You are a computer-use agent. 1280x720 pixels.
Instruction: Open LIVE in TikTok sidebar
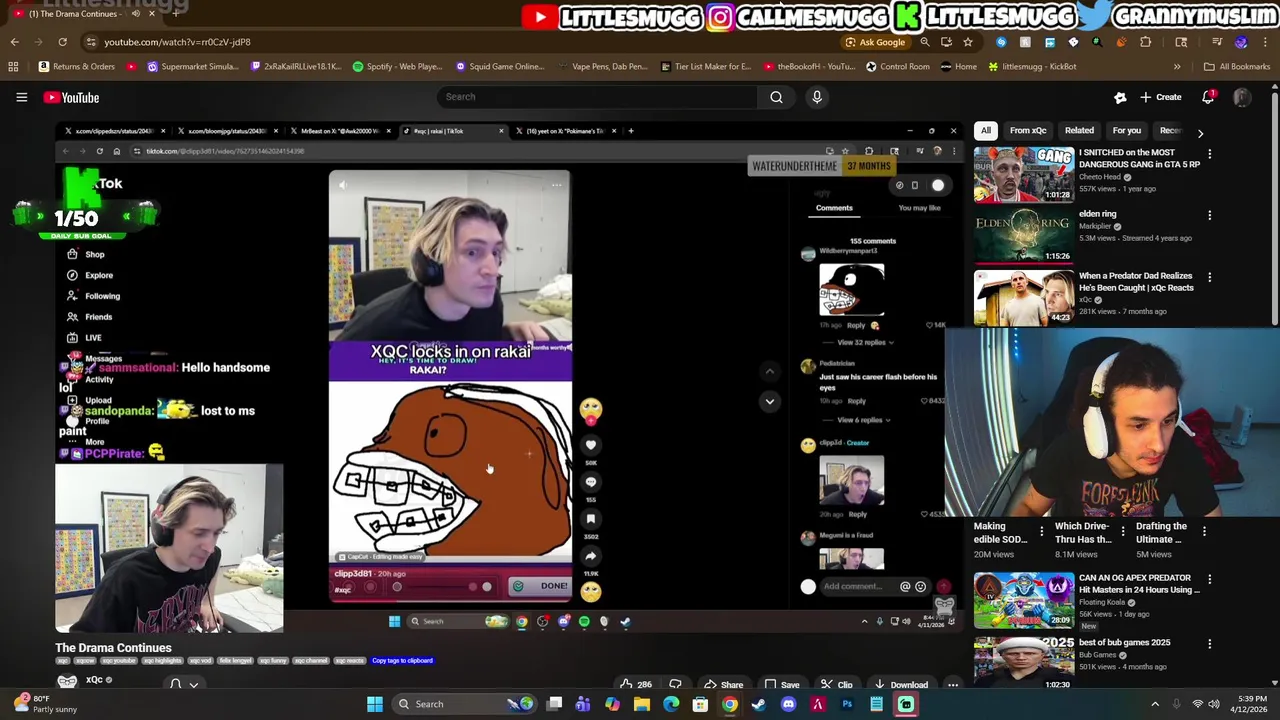84,338
